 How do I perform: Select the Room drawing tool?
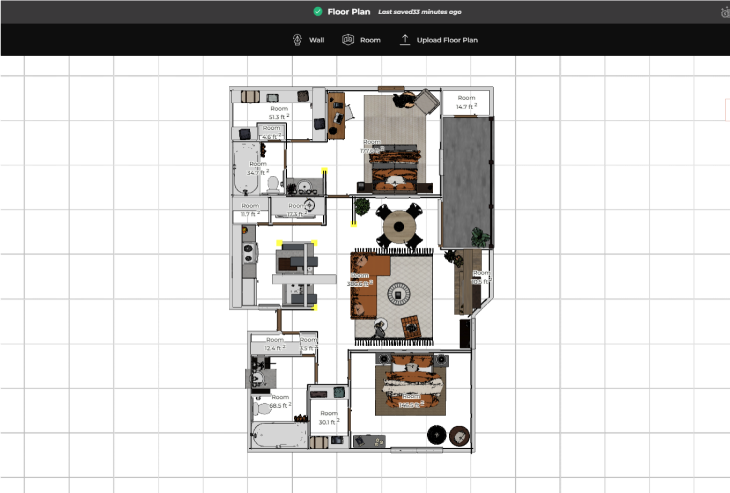pos(361,40)
